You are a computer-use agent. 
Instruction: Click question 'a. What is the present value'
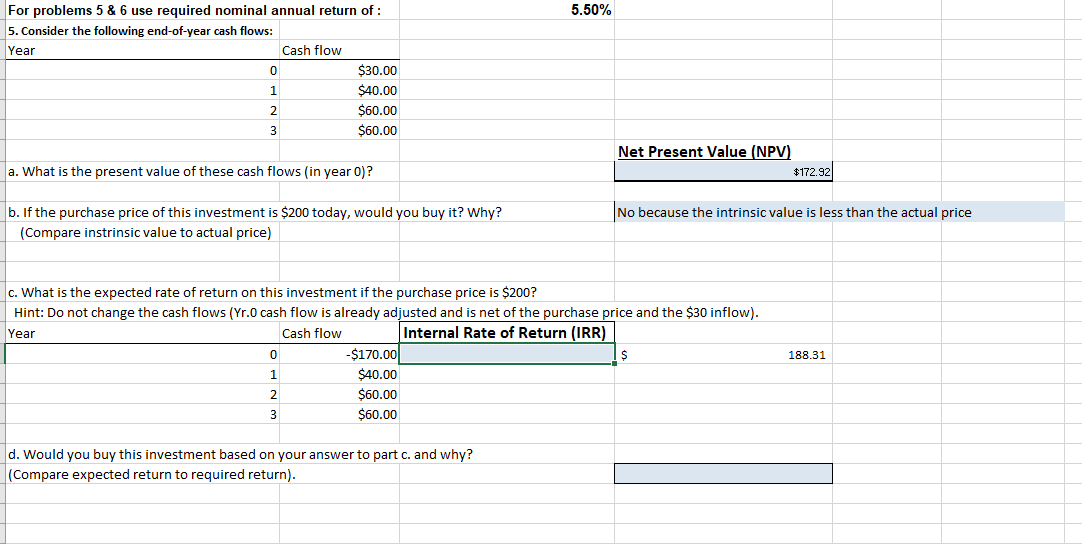pyautogui.click(x=191, y=172)
